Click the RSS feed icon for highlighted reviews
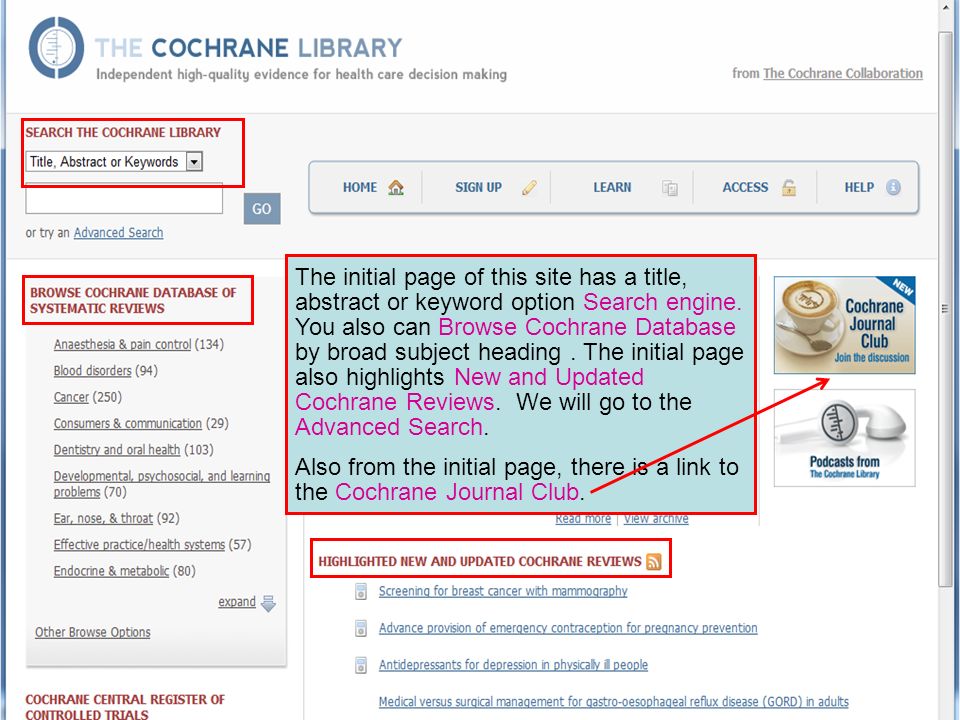The width and height of the screenshot is (960, 720). click(x=654, y=561)
